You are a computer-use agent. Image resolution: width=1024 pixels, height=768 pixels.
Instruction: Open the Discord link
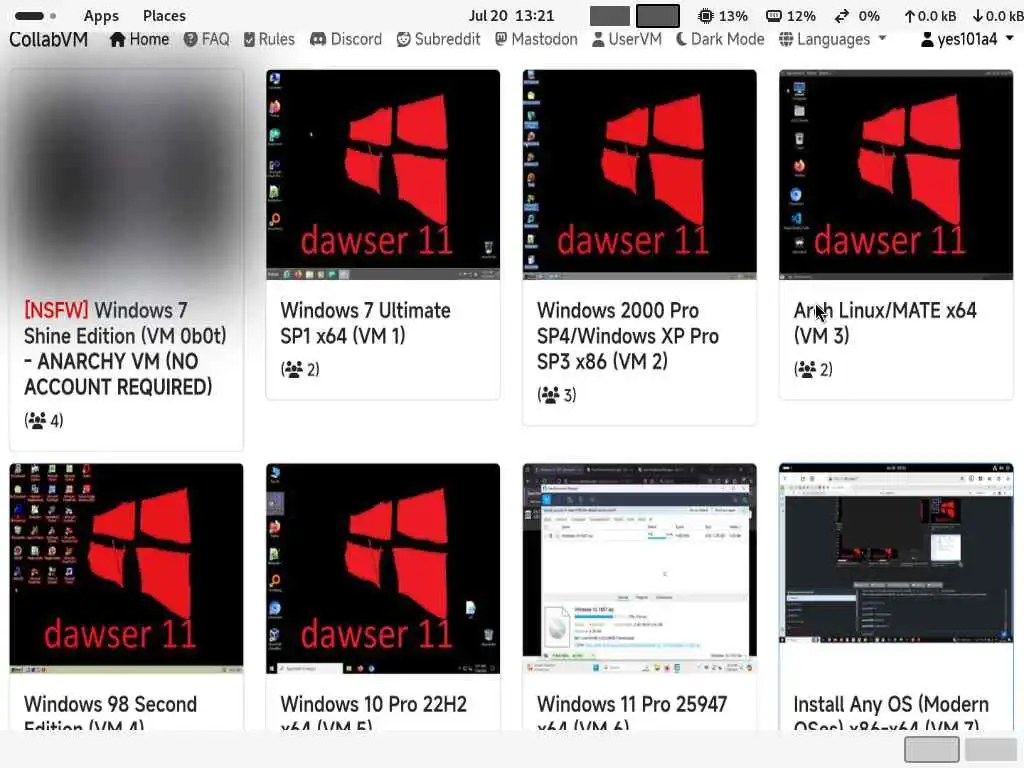[x=346, y=39]
